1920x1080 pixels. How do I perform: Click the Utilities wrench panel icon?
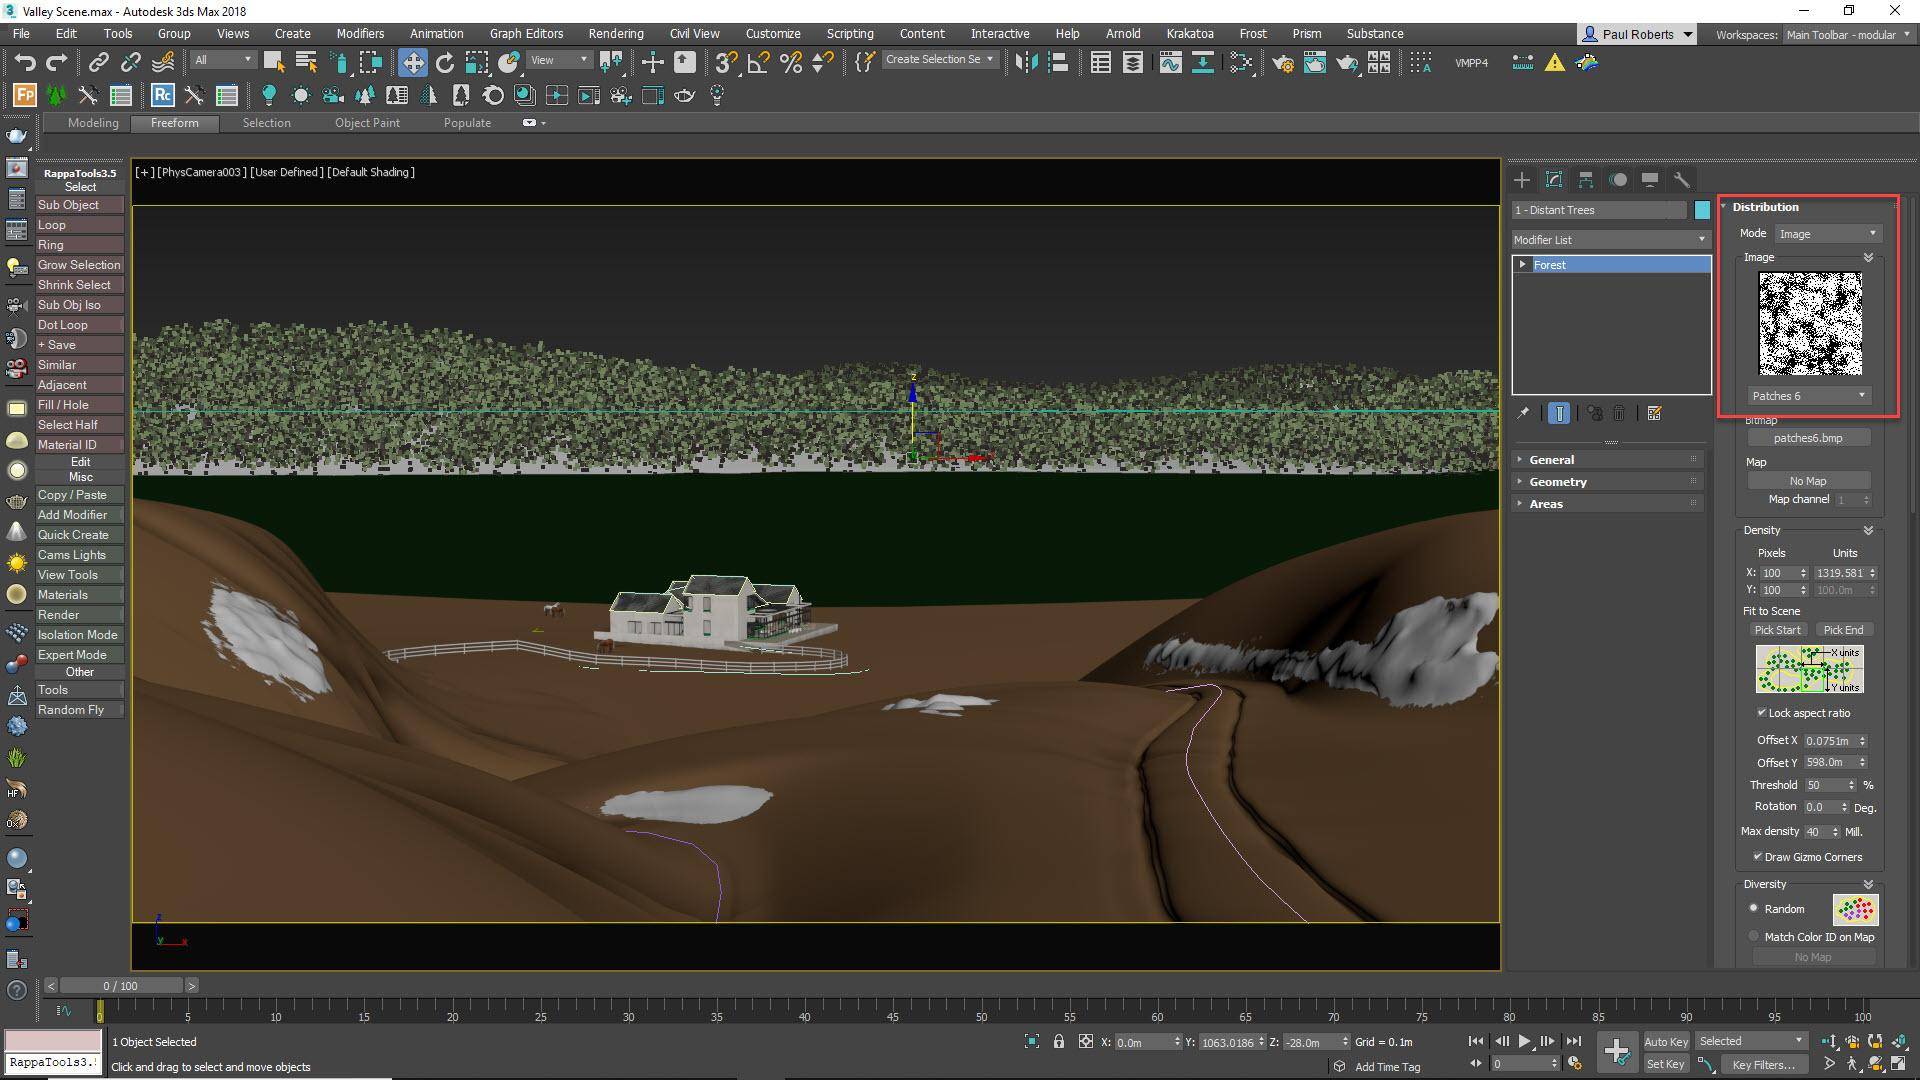[1684, 180]
